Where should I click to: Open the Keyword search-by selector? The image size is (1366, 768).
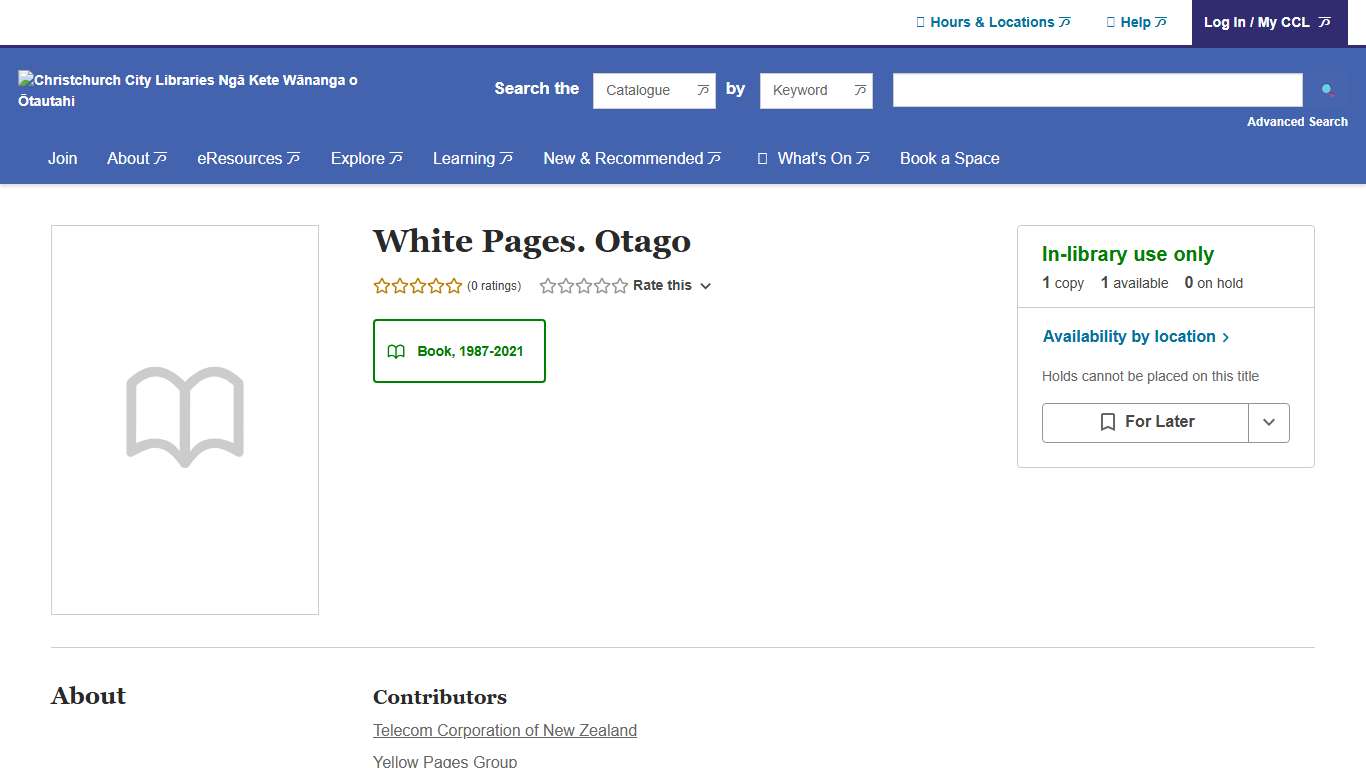click(816, 90)
